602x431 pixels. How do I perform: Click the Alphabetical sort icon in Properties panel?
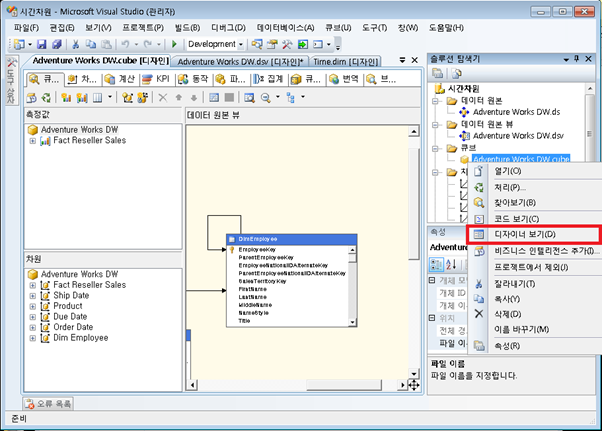[451, 264]
